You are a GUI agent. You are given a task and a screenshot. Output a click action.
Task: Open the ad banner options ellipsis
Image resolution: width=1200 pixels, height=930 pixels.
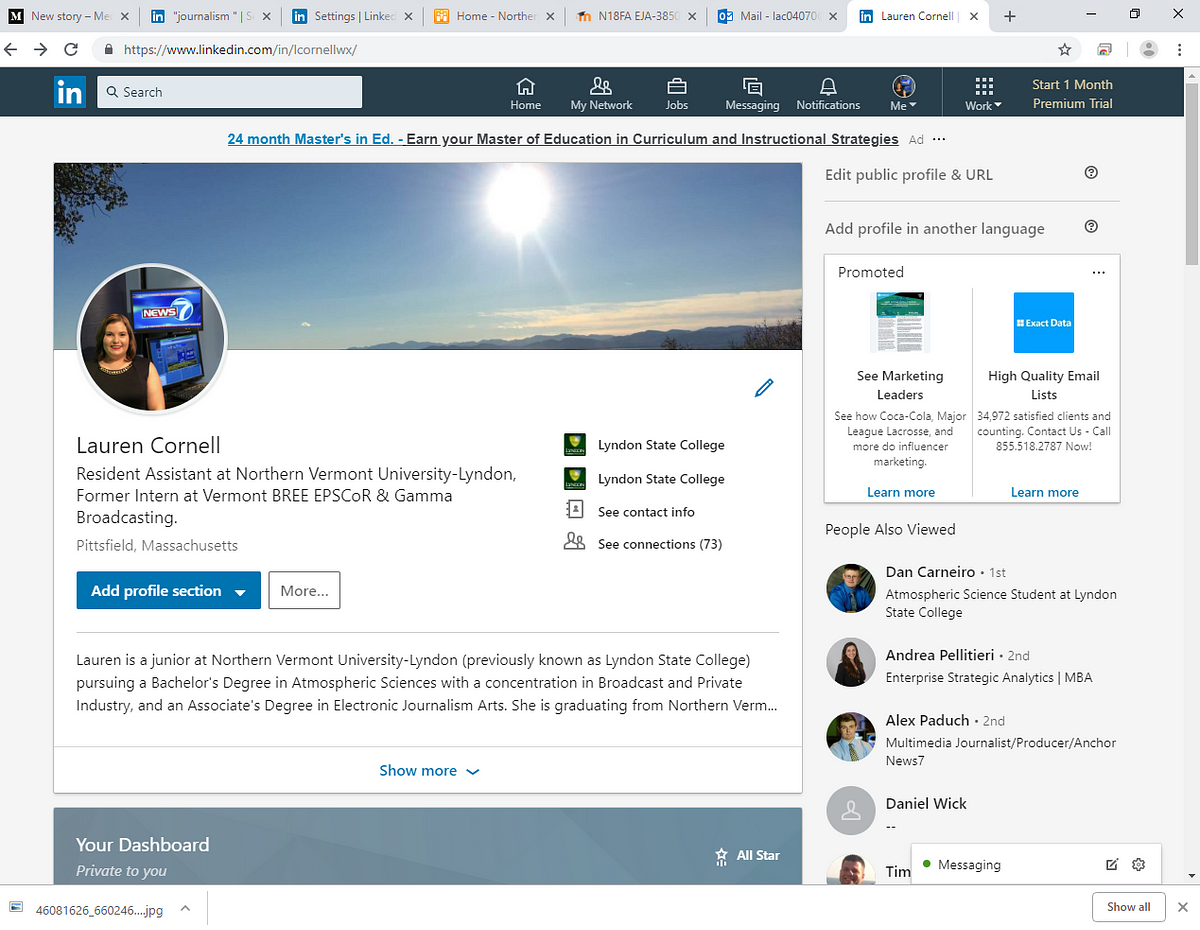(938, 139)
